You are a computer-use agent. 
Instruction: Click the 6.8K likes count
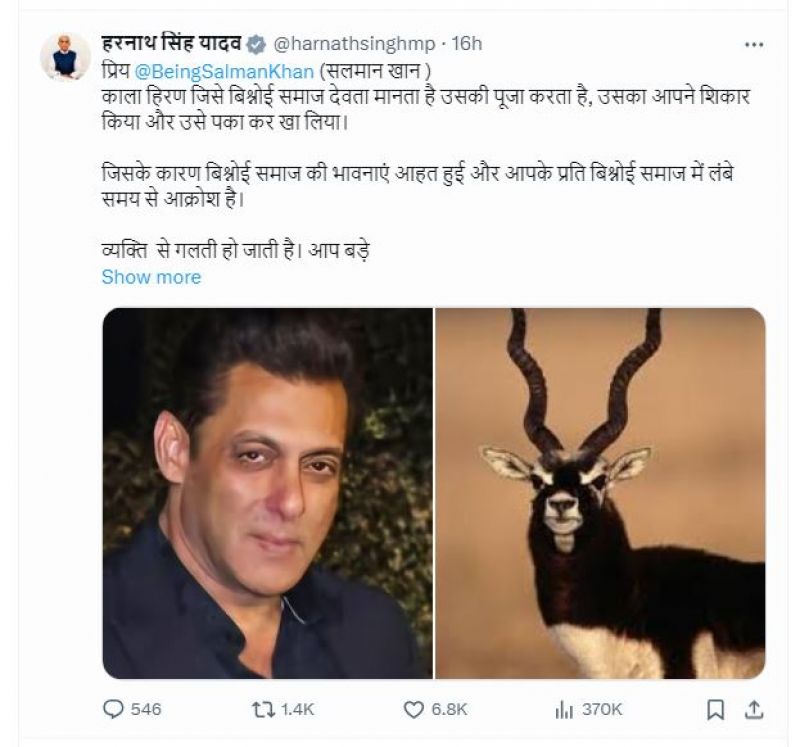point(449,709)
